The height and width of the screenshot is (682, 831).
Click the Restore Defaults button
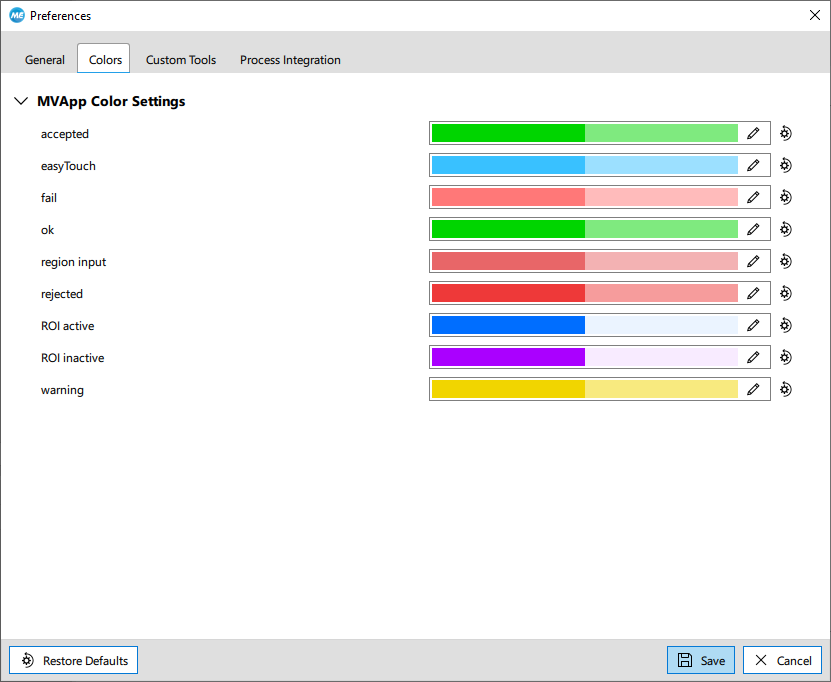coord(74,660)
